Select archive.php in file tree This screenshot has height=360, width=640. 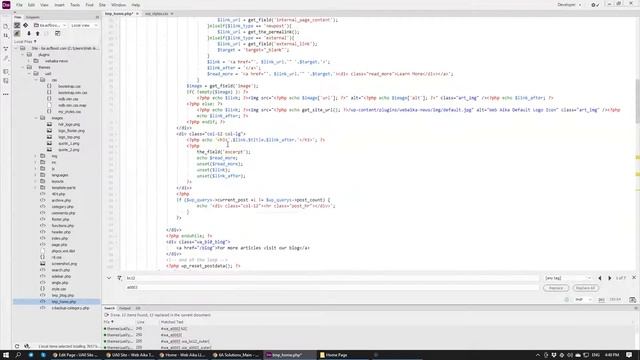coord(62,200)
